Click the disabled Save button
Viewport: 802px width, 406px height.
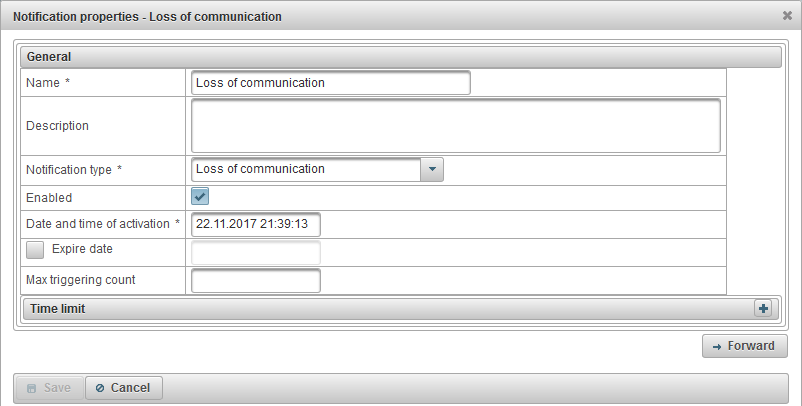pyautogui.click(x=48, y=387)
